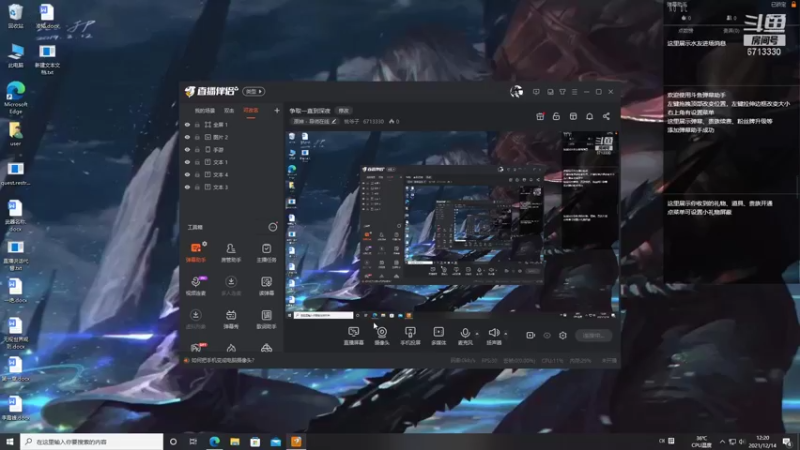The image size is (800, 450).
Task: Expand speaker options arrow
Action: (x=506, y=334)
